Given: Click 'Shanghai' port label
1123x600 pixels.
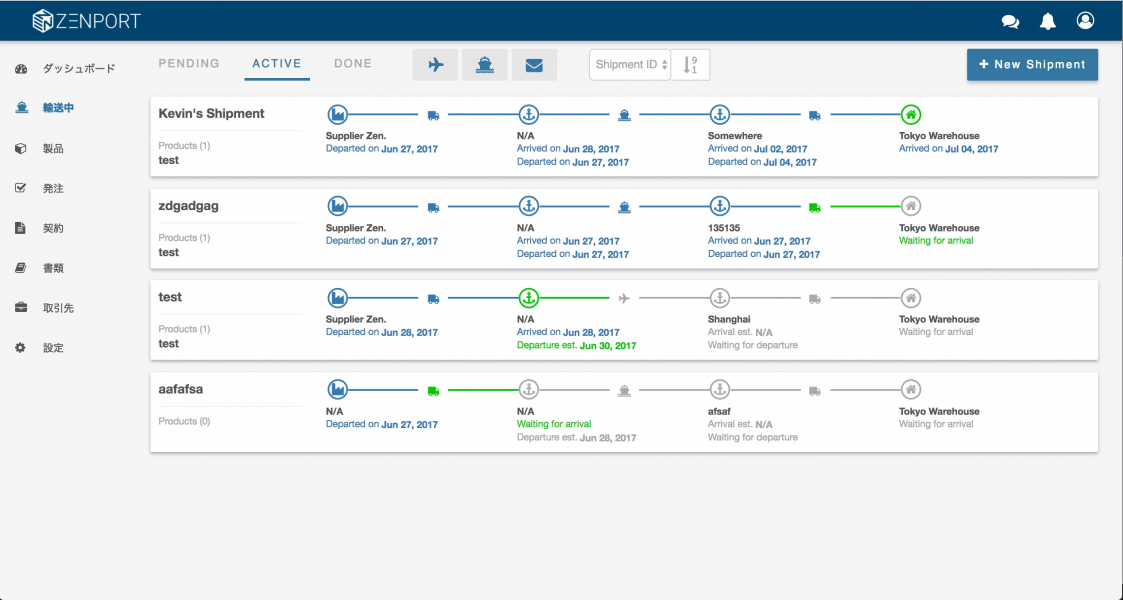Looking at the screenshot, I should (x=729, y=319).
